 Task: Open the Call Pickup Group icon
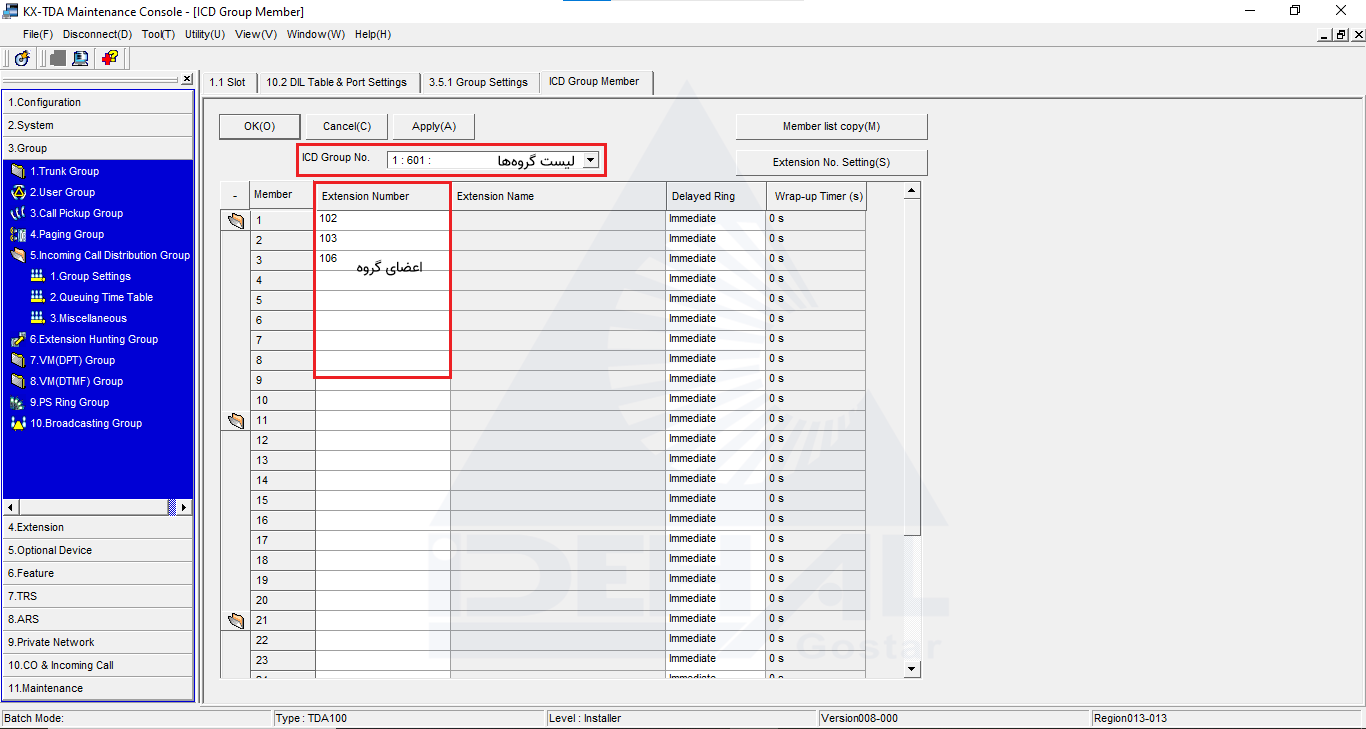(18, 213)
